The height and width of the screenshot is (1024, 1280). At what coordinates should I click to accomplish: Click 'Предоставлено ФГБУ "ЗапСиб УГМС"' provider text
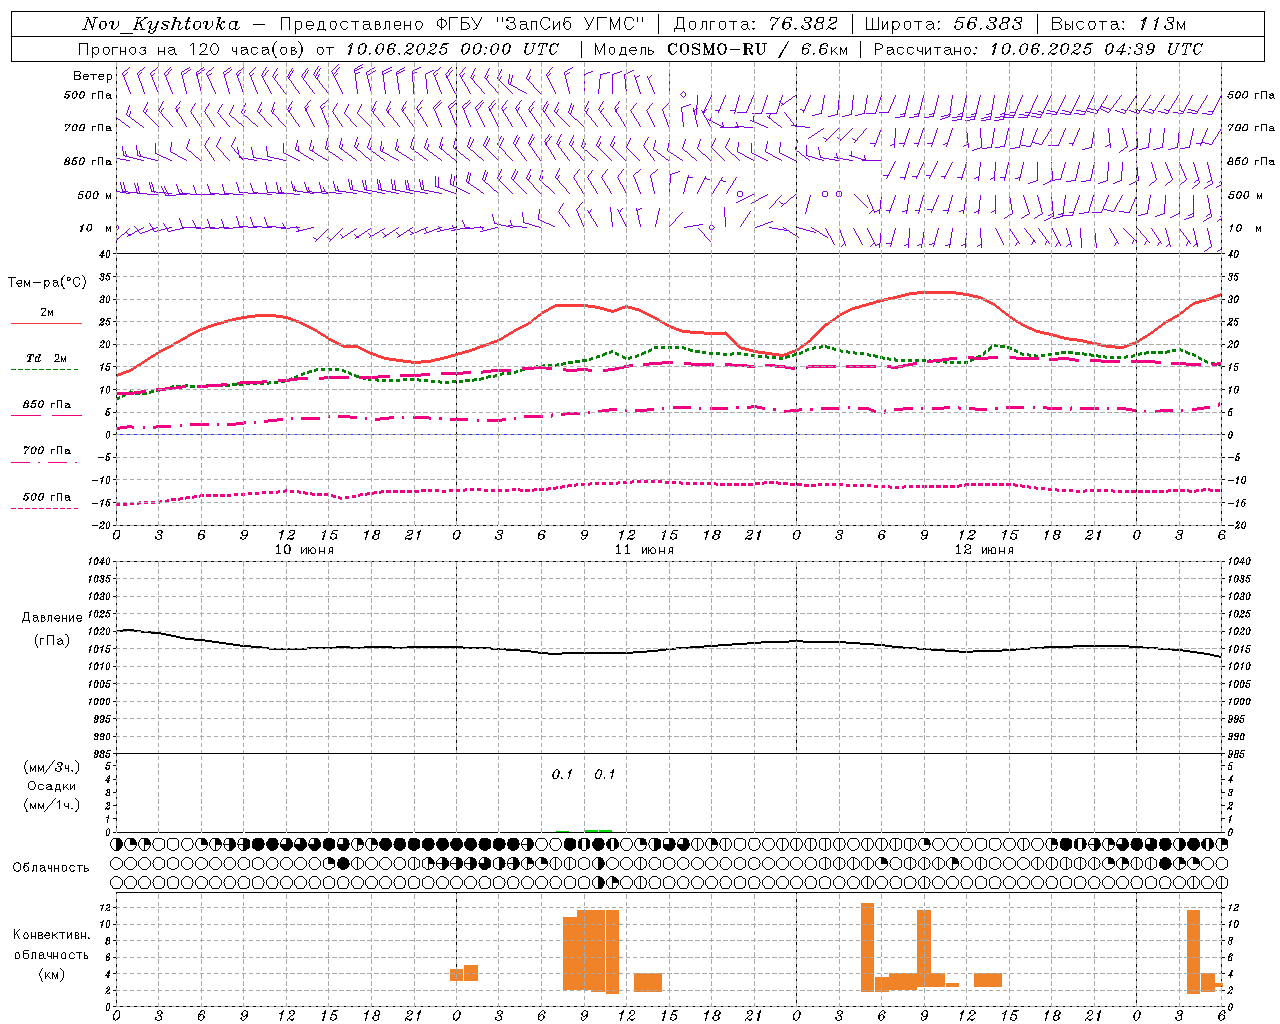[x=463, y=24]
